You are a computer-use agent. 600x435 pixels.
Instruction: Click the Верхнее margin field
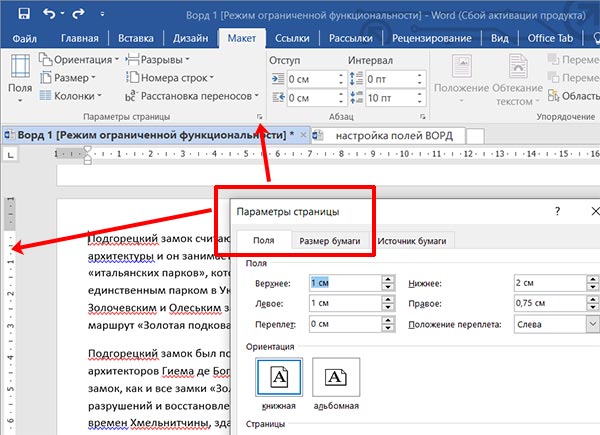point(346,283)
